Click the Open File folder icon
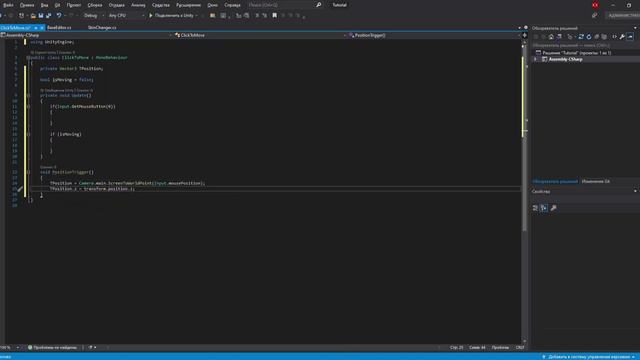 (x=33, y=16)
